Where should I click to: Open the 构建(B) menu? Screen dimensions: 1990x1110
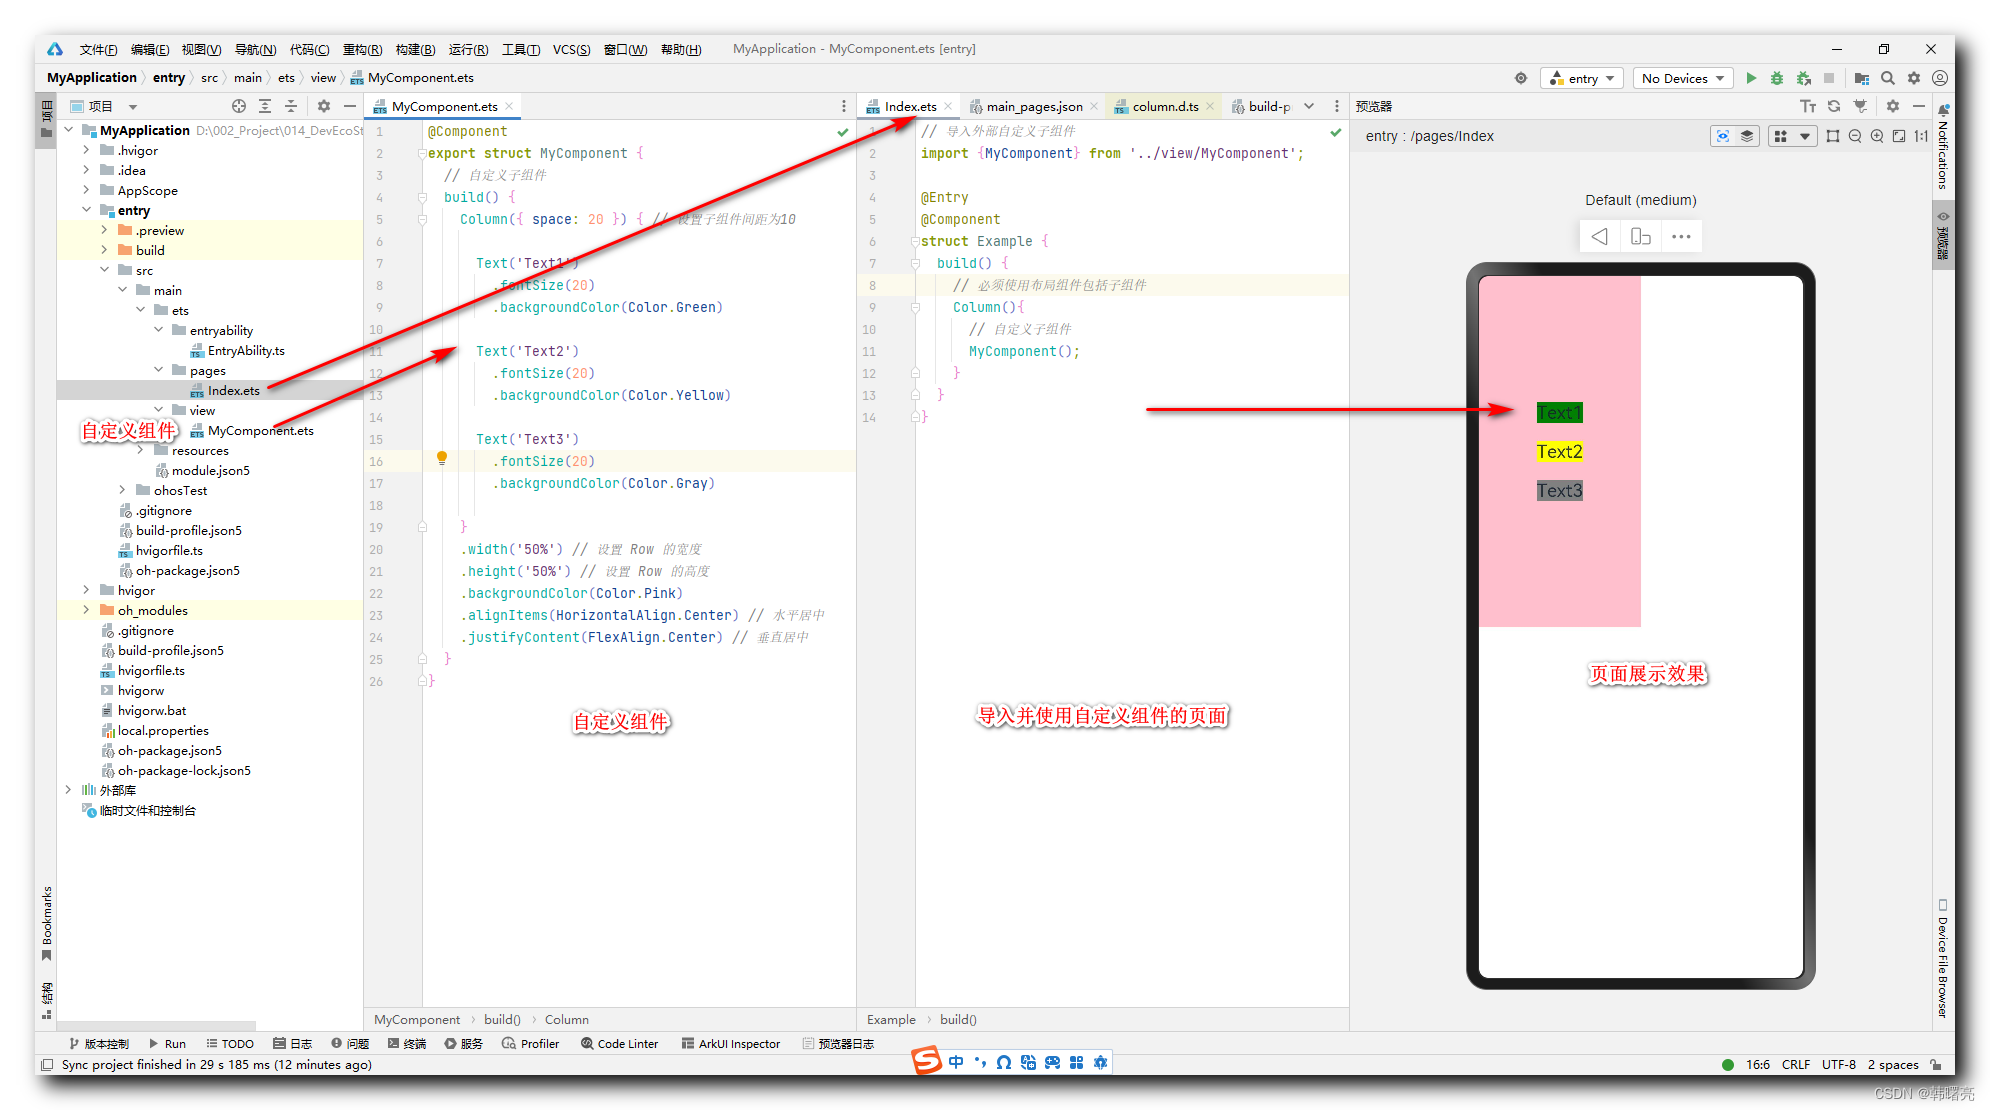(415, 49)
